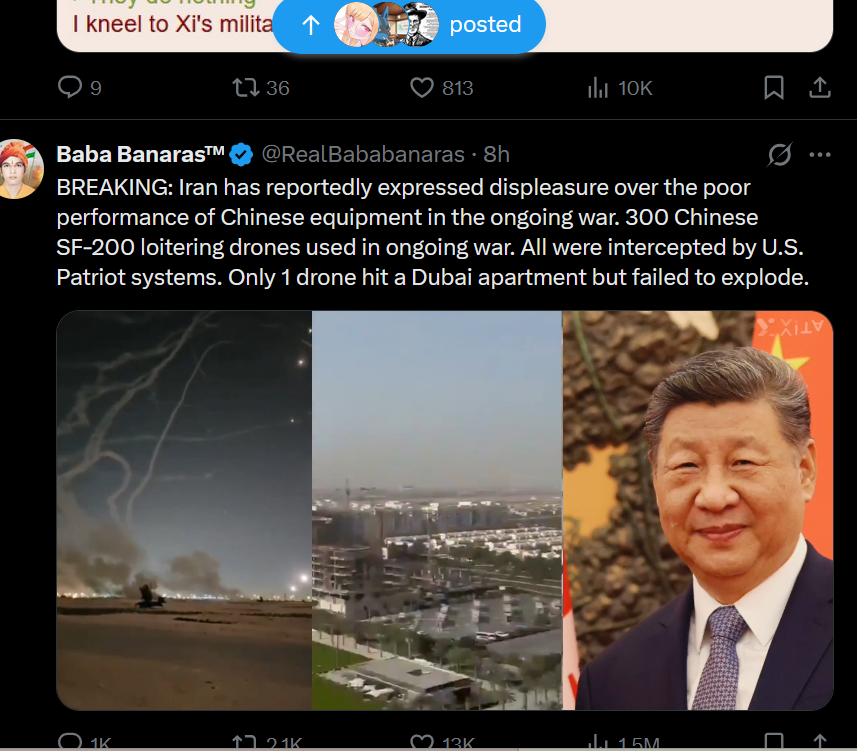857x751 pixels.
Task: Click the 8h timestamp of the tweet
Action: [496, 154]
